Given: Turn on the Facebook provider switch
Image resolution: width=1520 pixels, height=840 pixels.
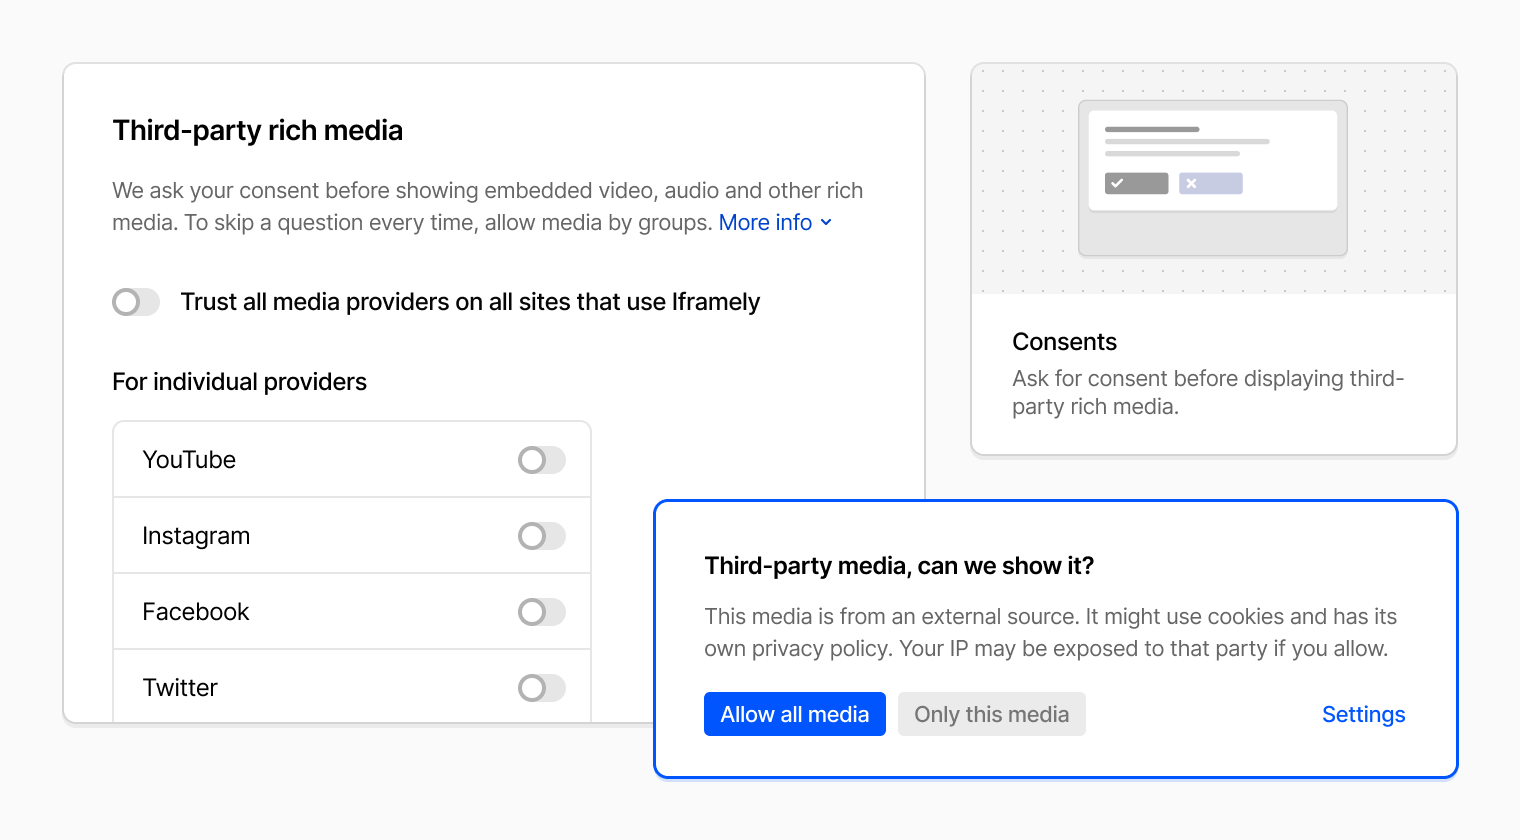Looking at the screenshot, I should [x=542, y=612].
